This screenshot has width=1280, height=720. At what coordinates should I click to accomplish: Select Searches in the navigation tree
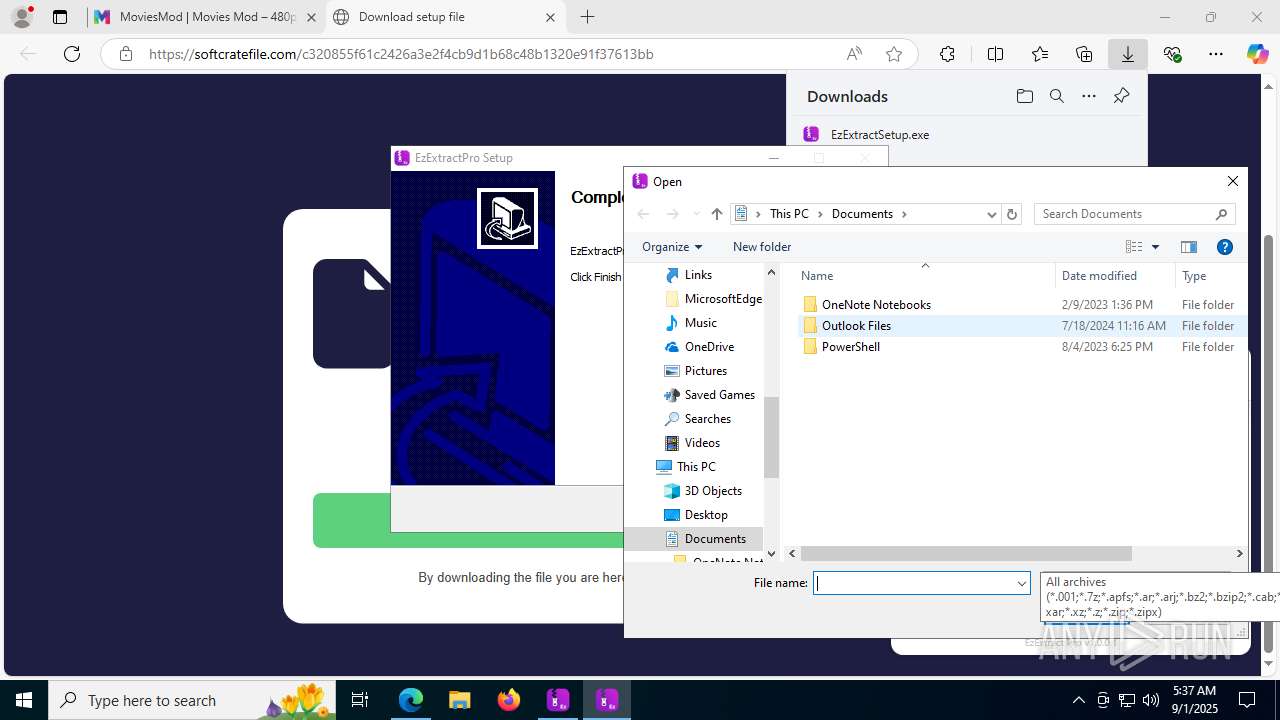[x=707, y=419]
